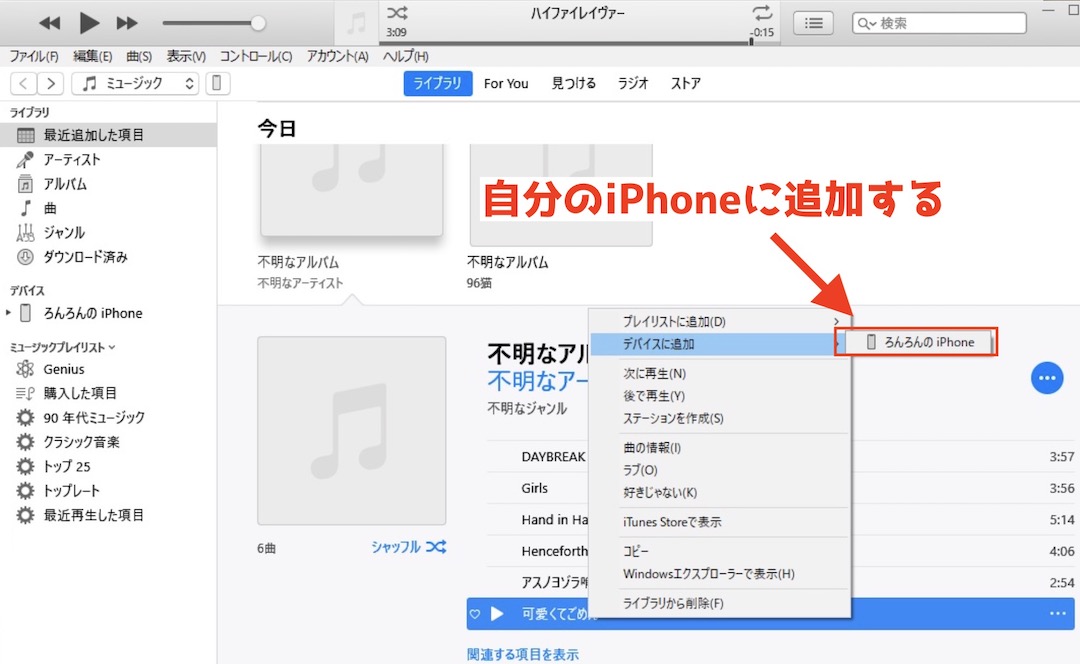Open the ミュージック media type dropdown

coord(135,83)
